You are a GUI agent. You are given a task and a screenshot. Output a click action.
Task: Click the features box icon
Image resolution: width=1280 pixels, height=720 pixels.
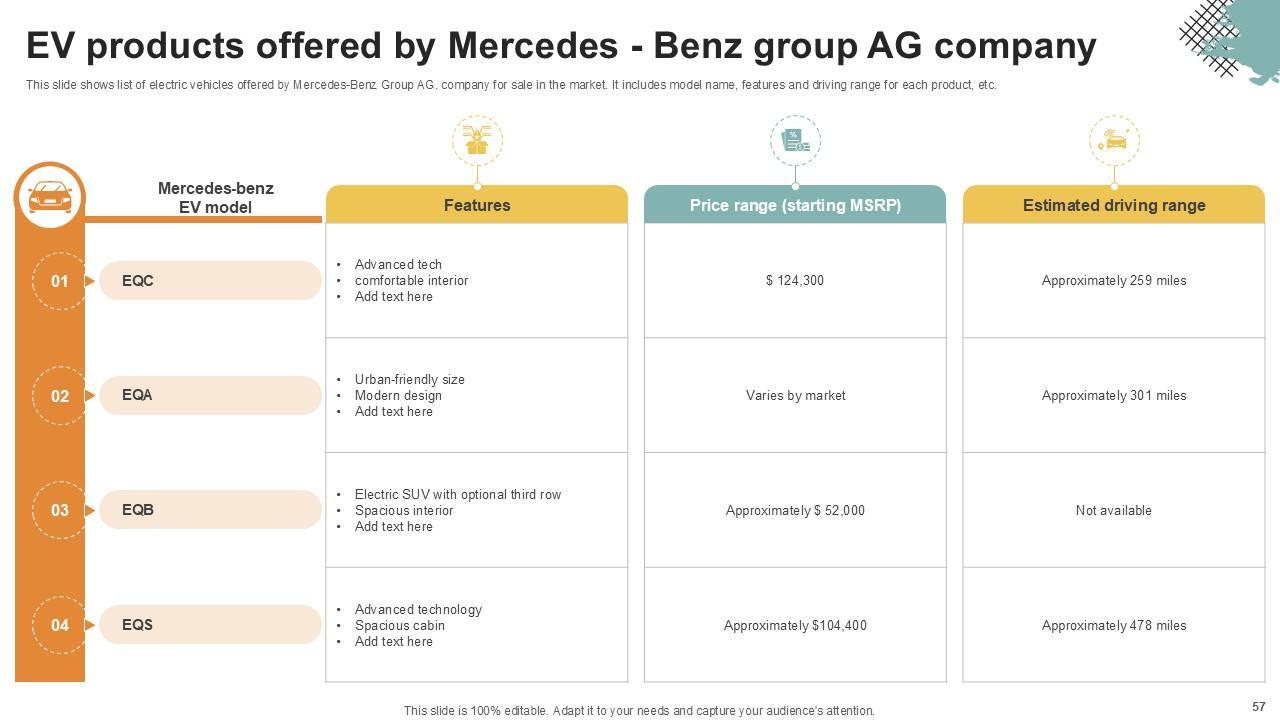477,141
